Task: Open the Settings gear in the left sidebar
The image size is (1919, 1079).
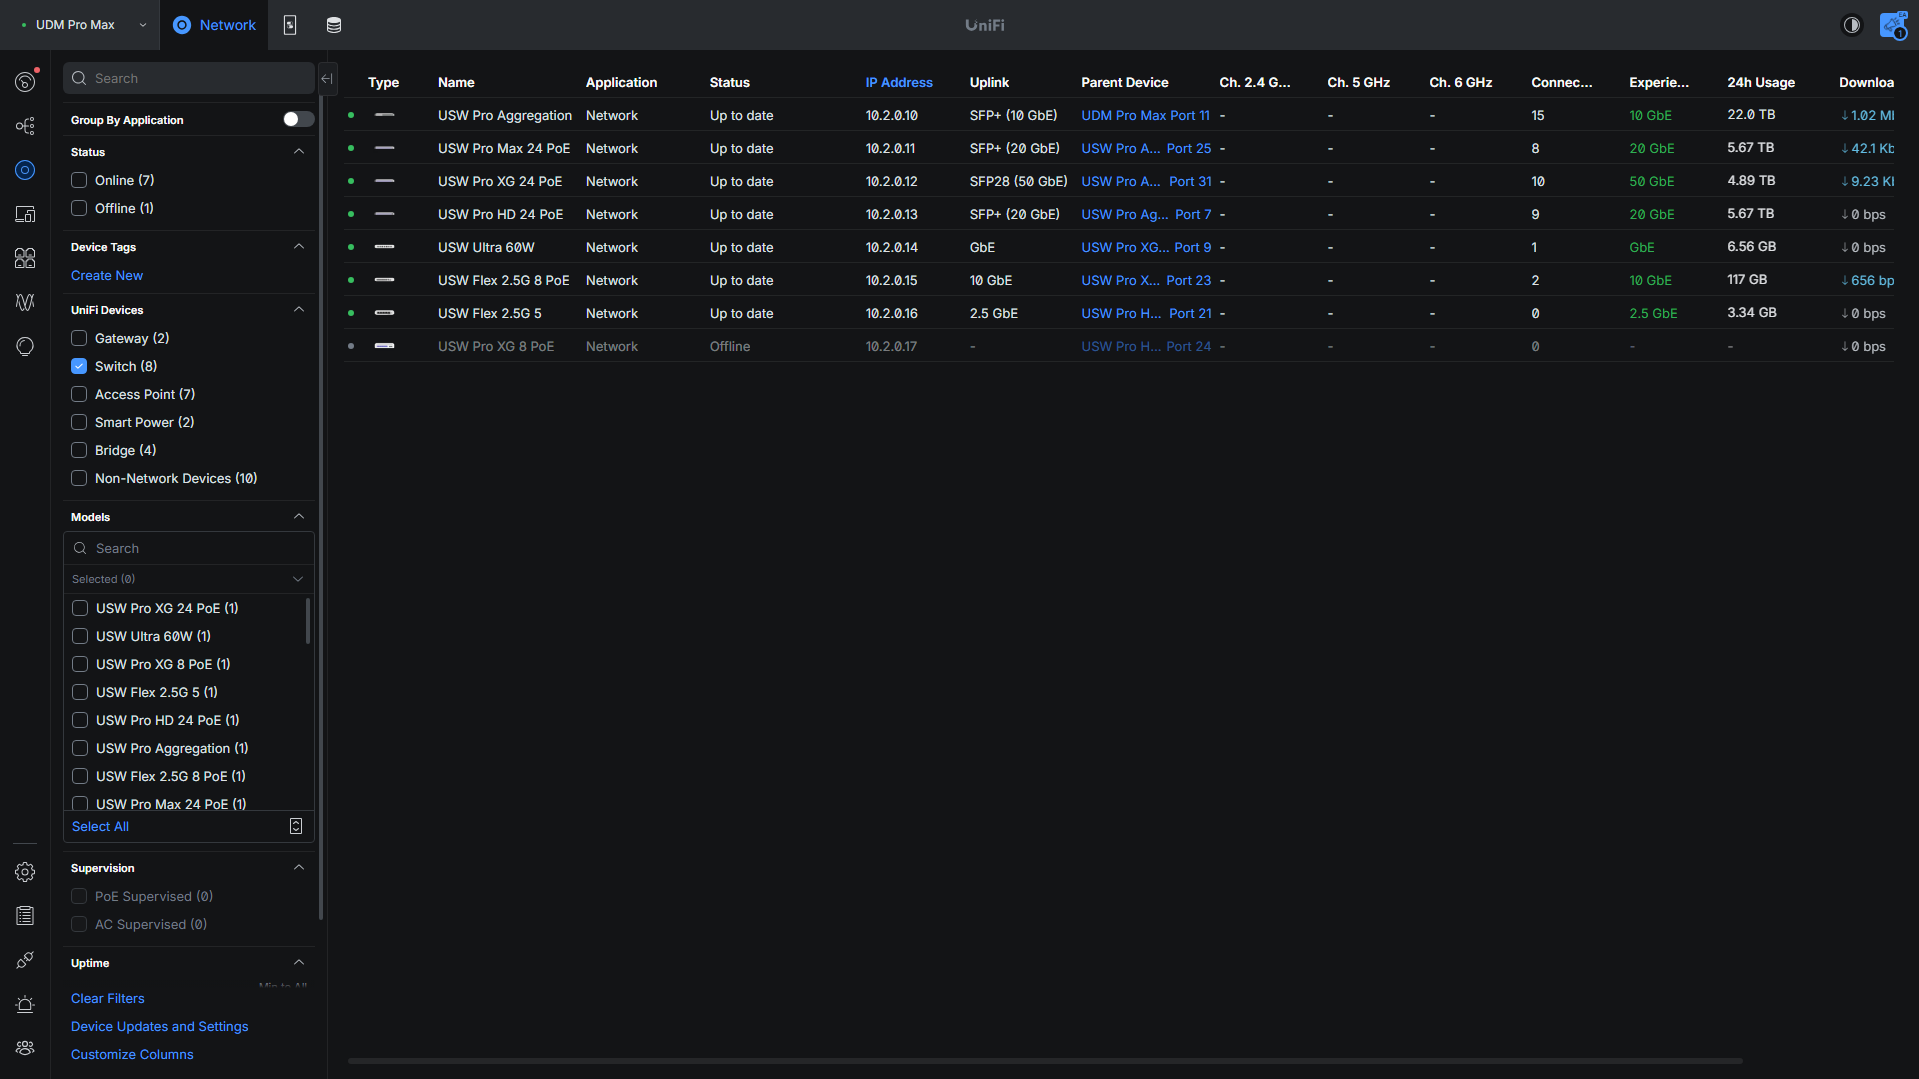Action: pos(25,872)
